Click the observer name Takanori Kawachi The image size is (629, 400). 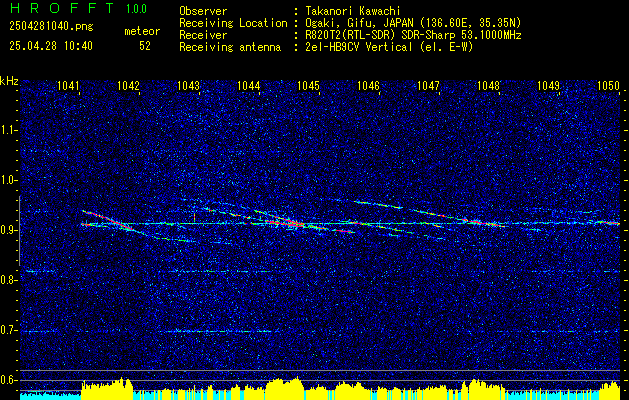[351, 12]
